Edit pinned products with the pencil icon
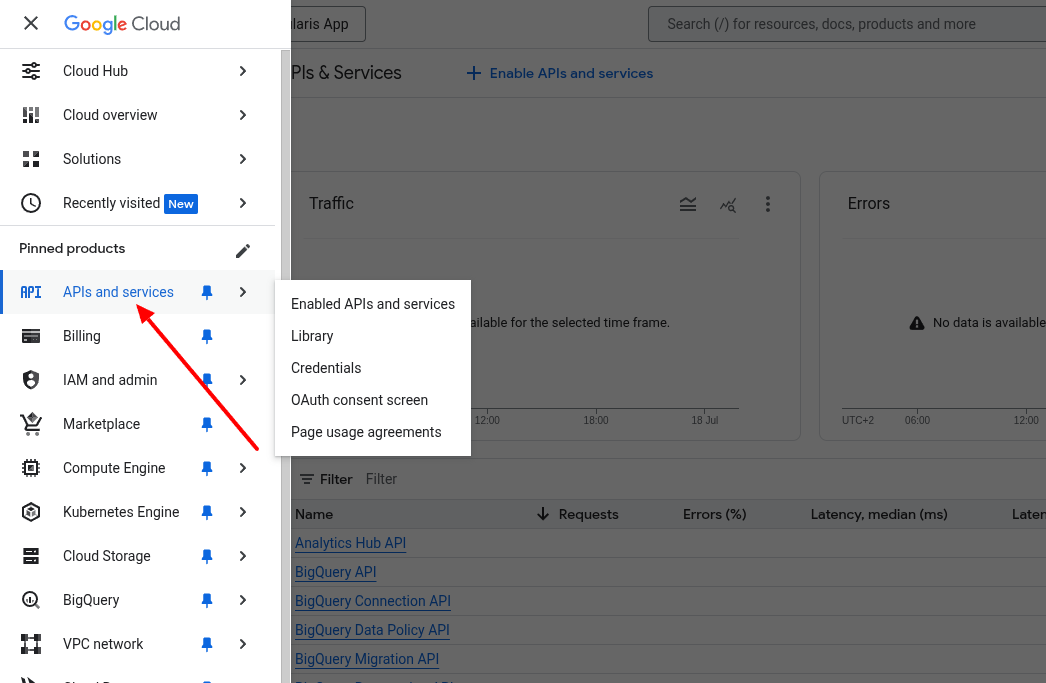Viewport: 1046px width, 683px height. click(x=243, y=250)
